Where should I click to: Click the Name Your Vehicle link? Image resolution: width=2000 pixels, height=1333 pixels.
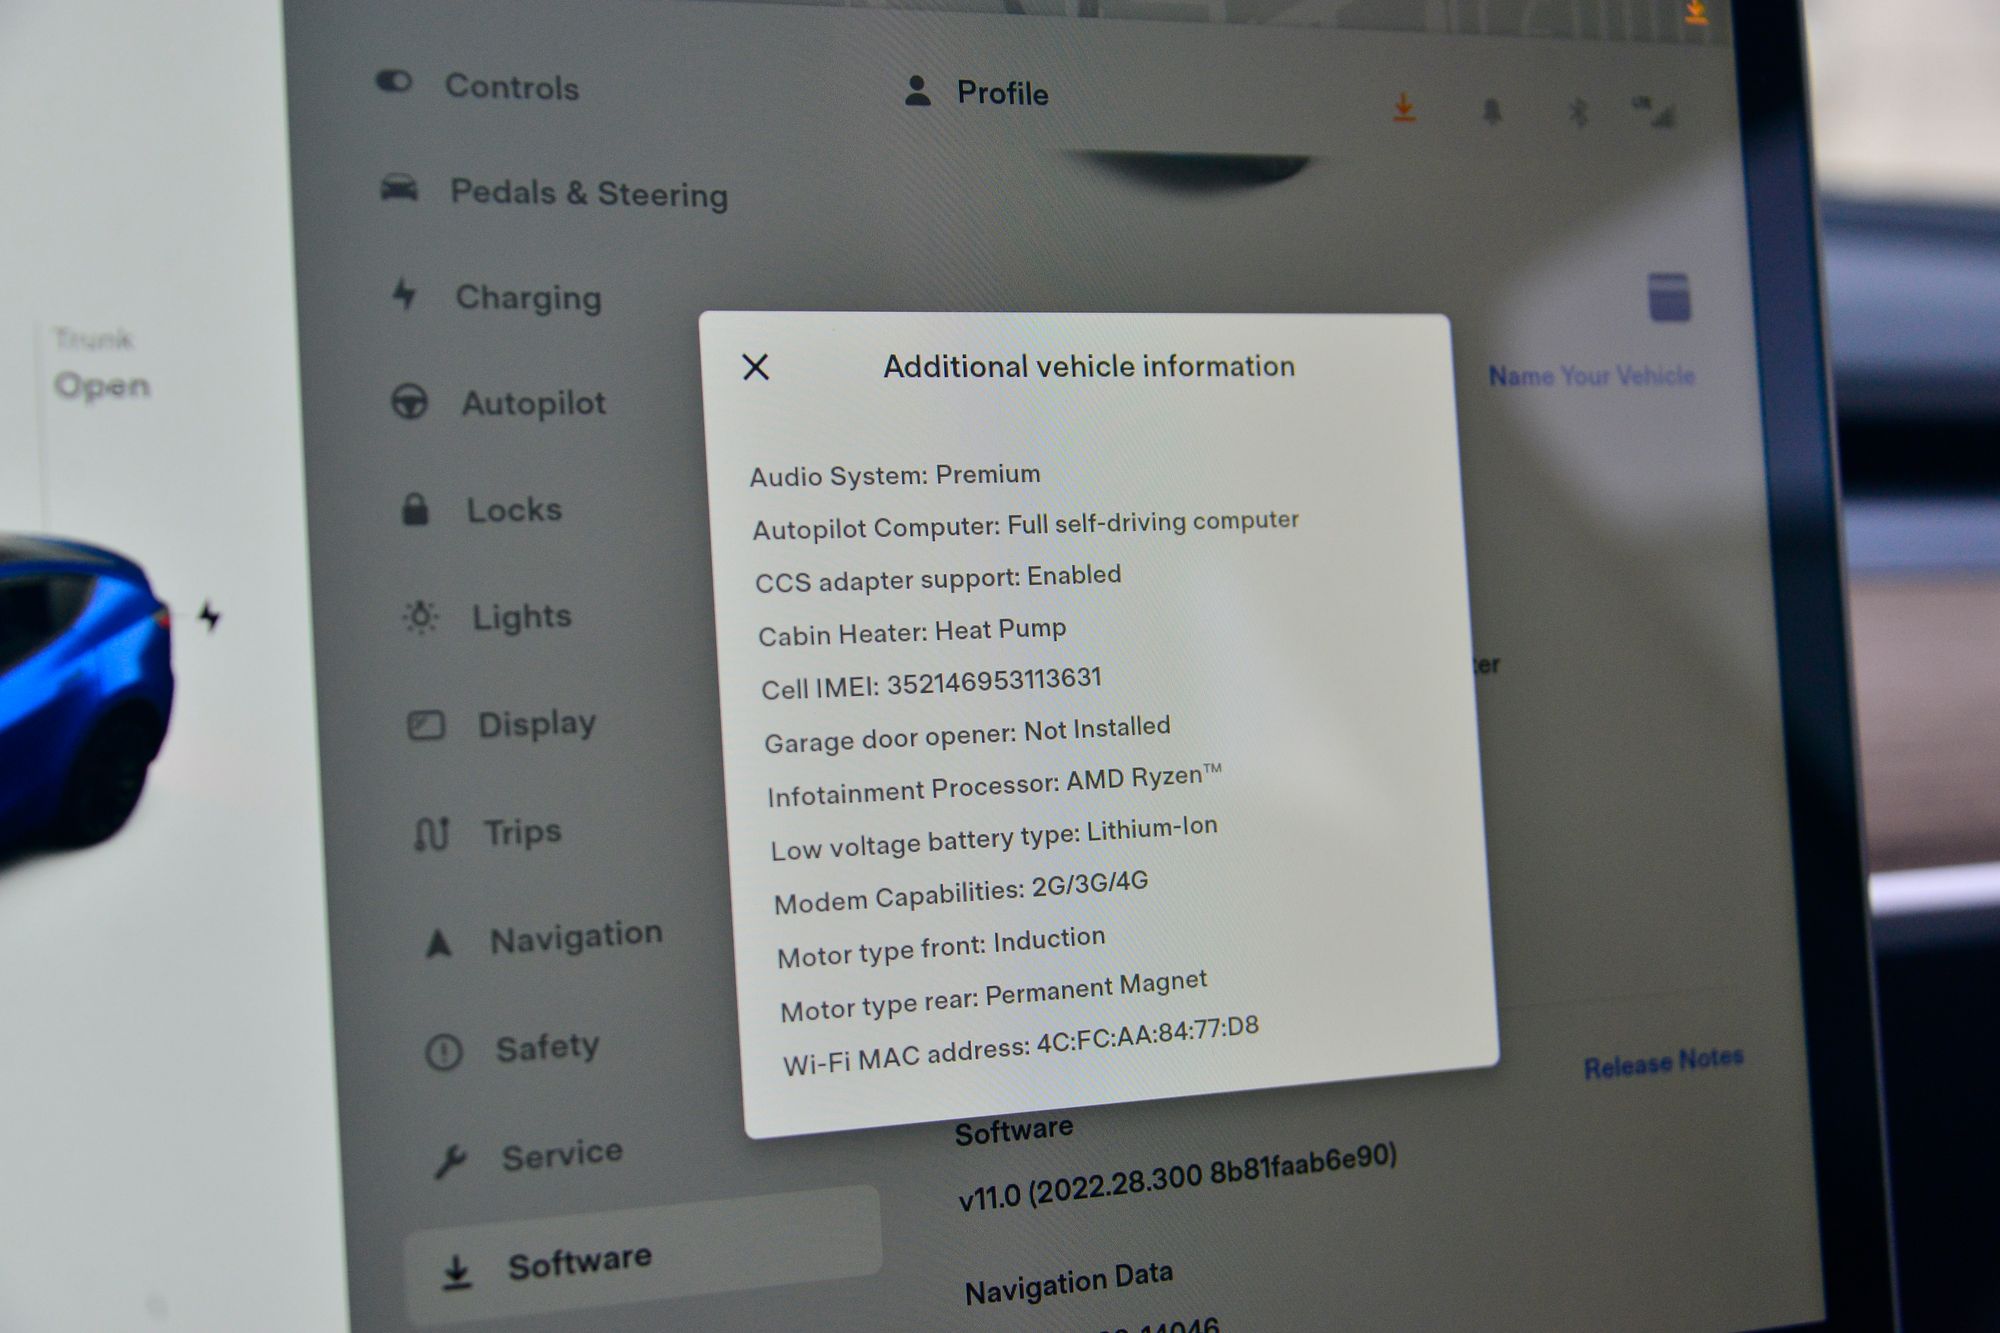1591,376
